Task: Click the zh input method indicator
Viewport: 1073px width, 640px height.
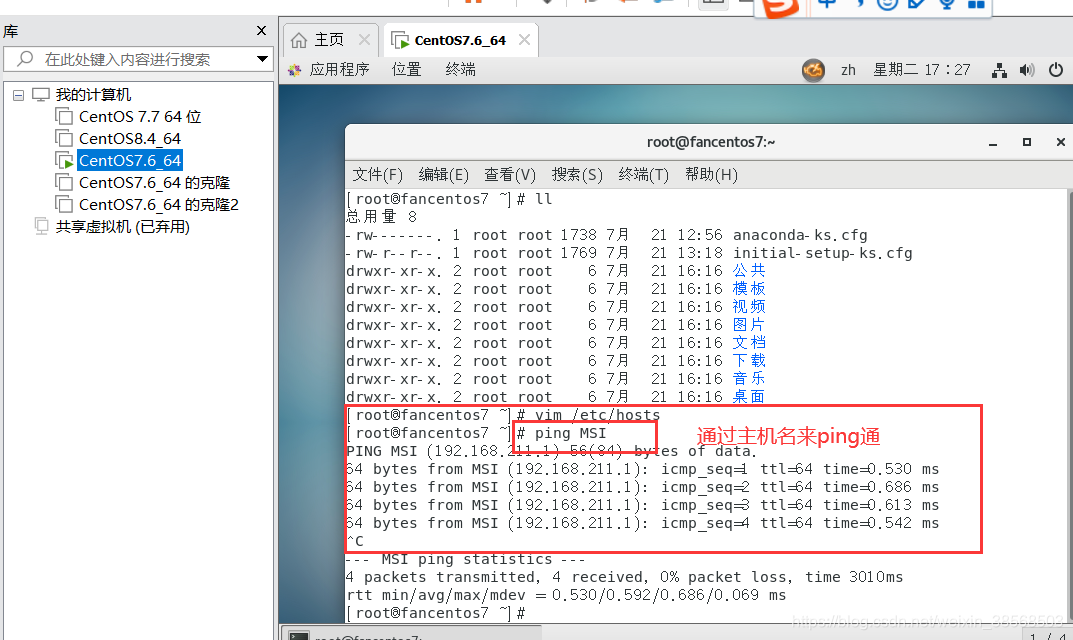Action: [849, 70]
